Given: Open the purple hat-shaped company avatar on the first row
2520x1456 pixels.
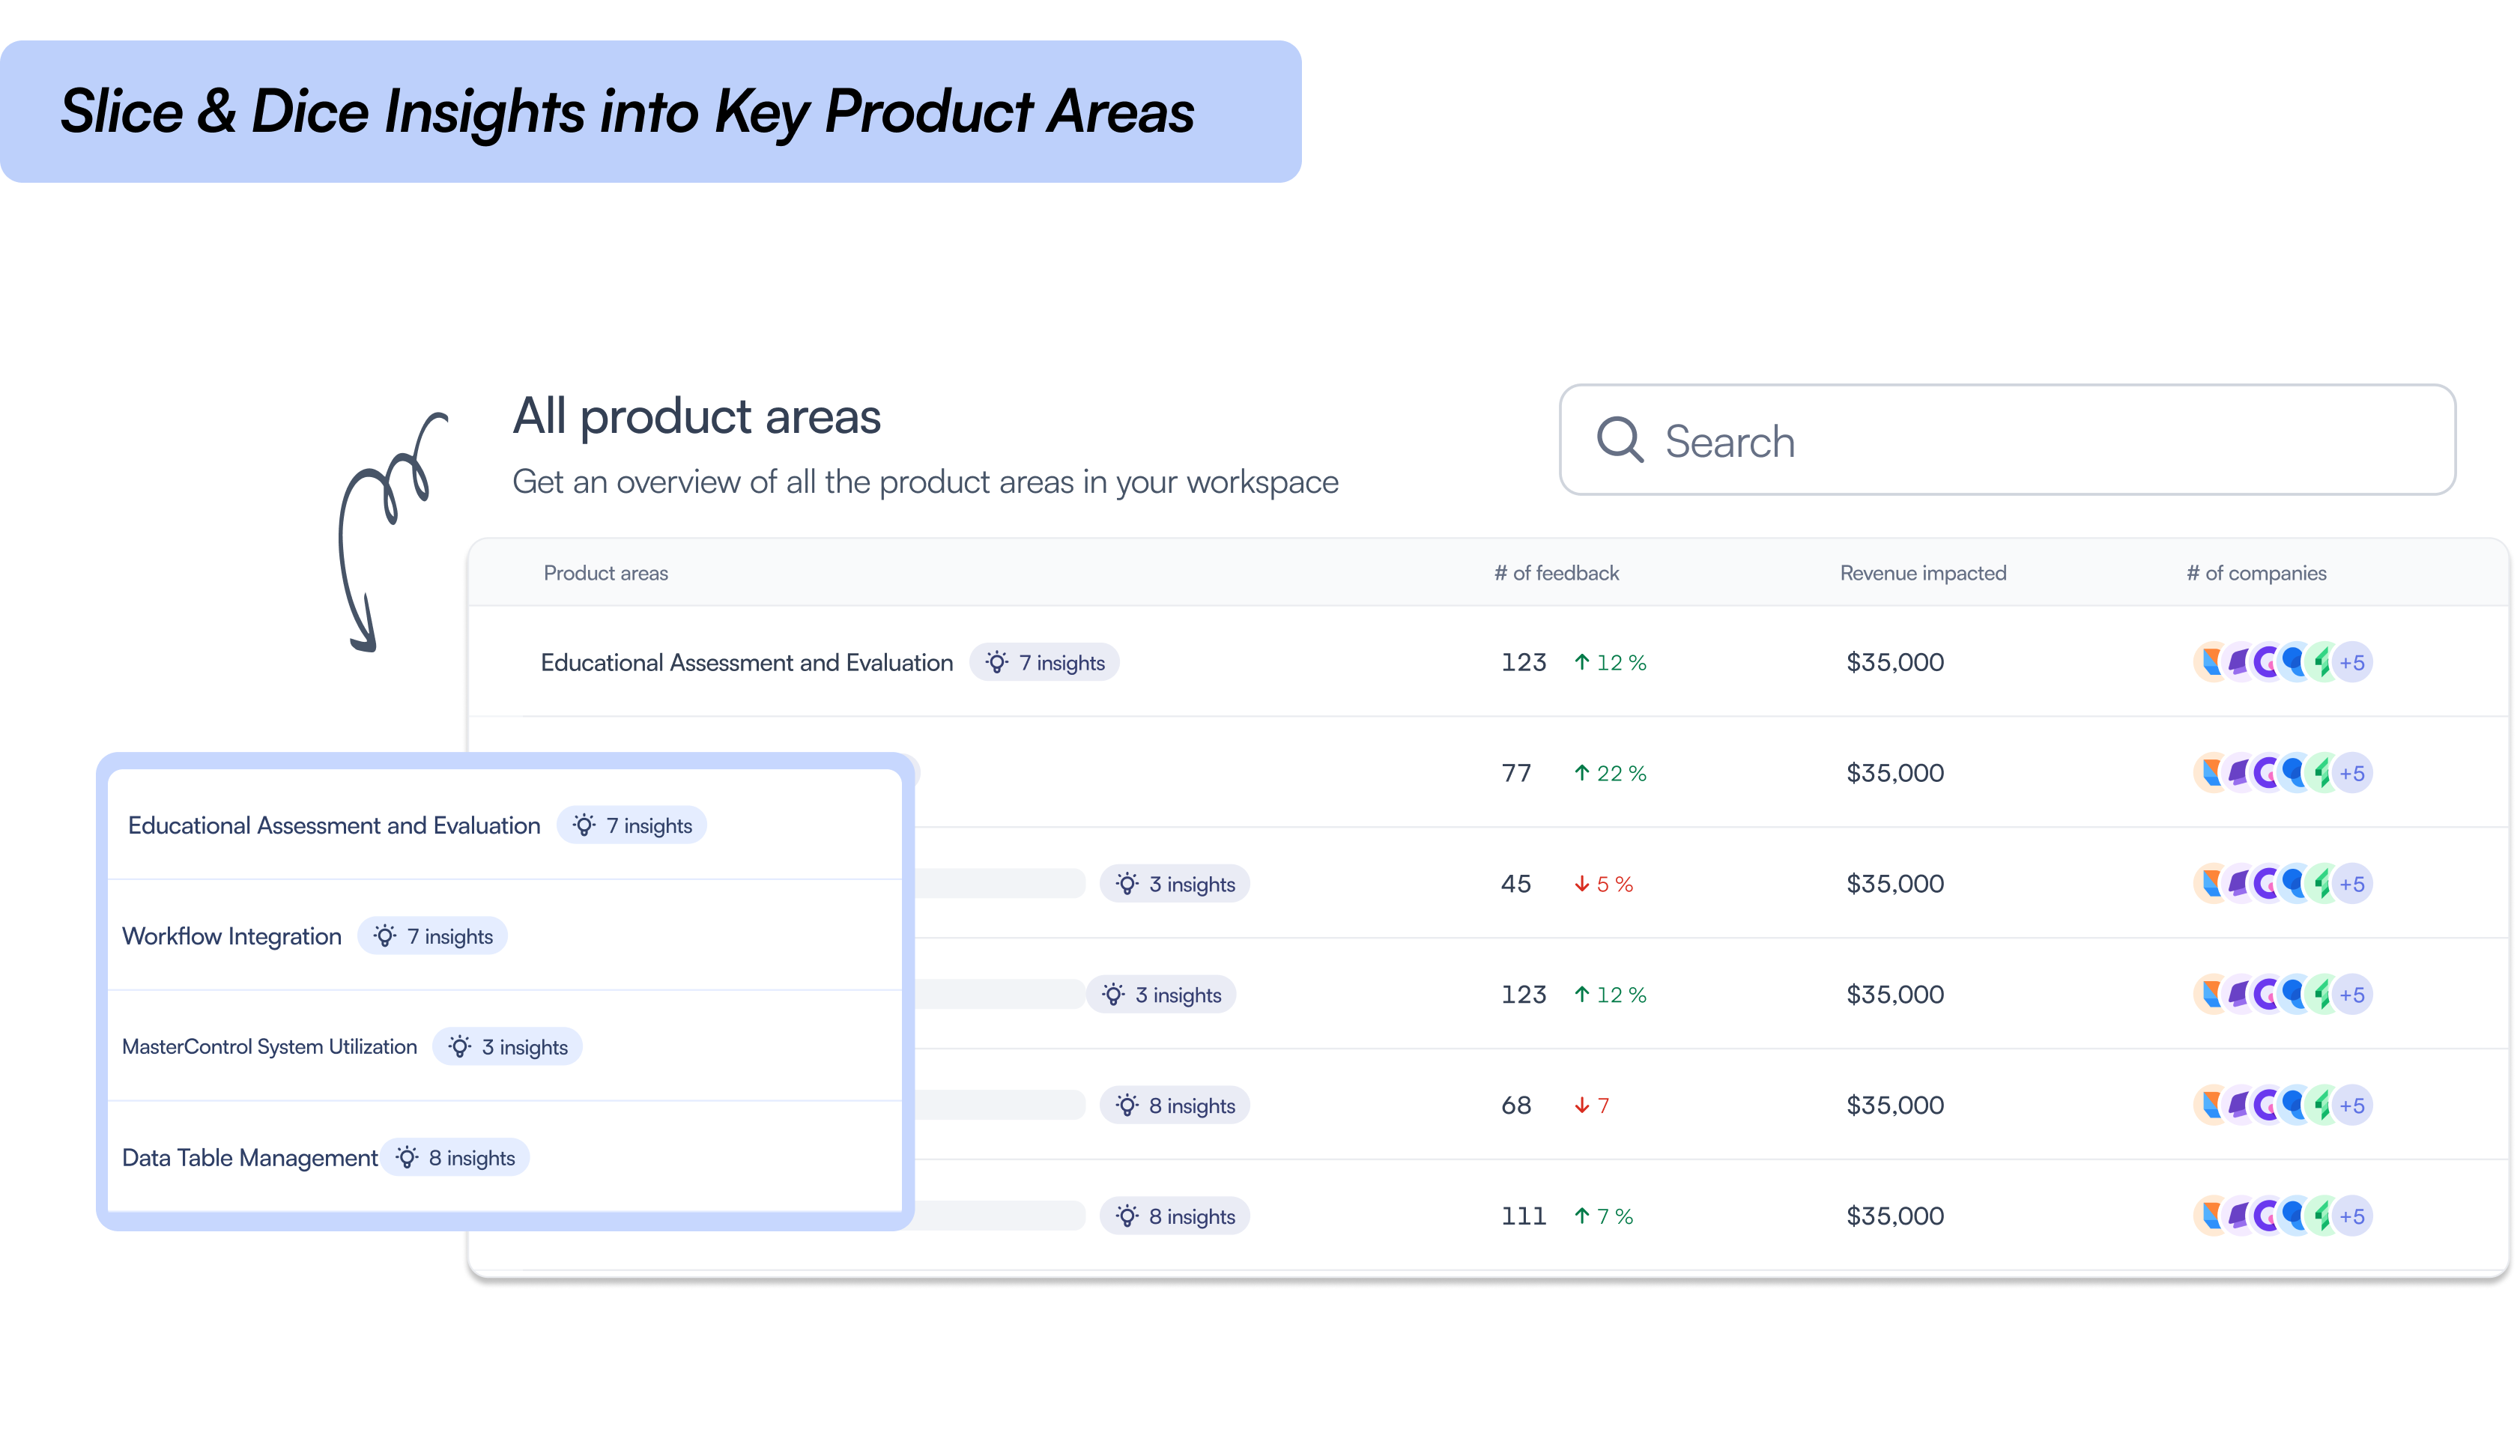Looking at the screenshot, I should pyautogui.click(x=2239, y=662).
